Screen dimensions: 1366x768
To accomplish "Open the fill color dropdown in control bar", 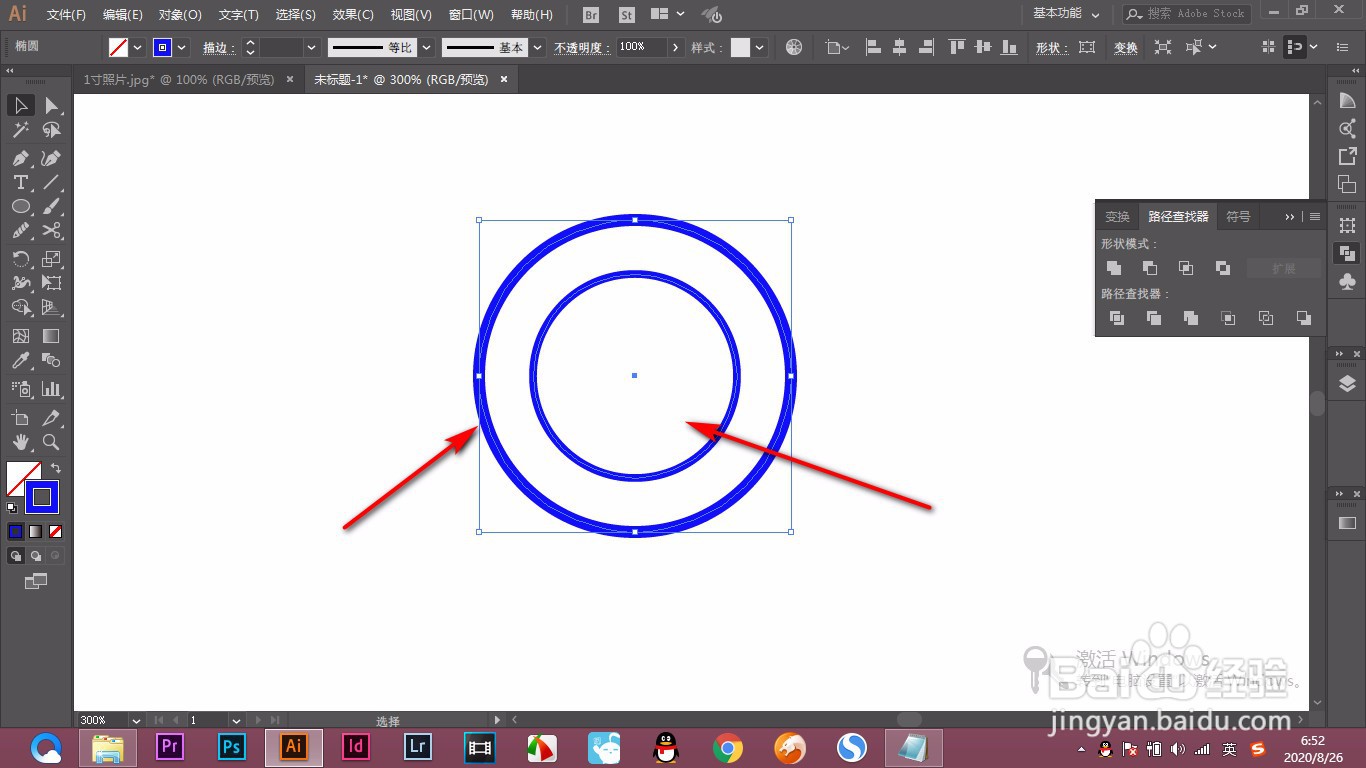I will tap(138, 47).
